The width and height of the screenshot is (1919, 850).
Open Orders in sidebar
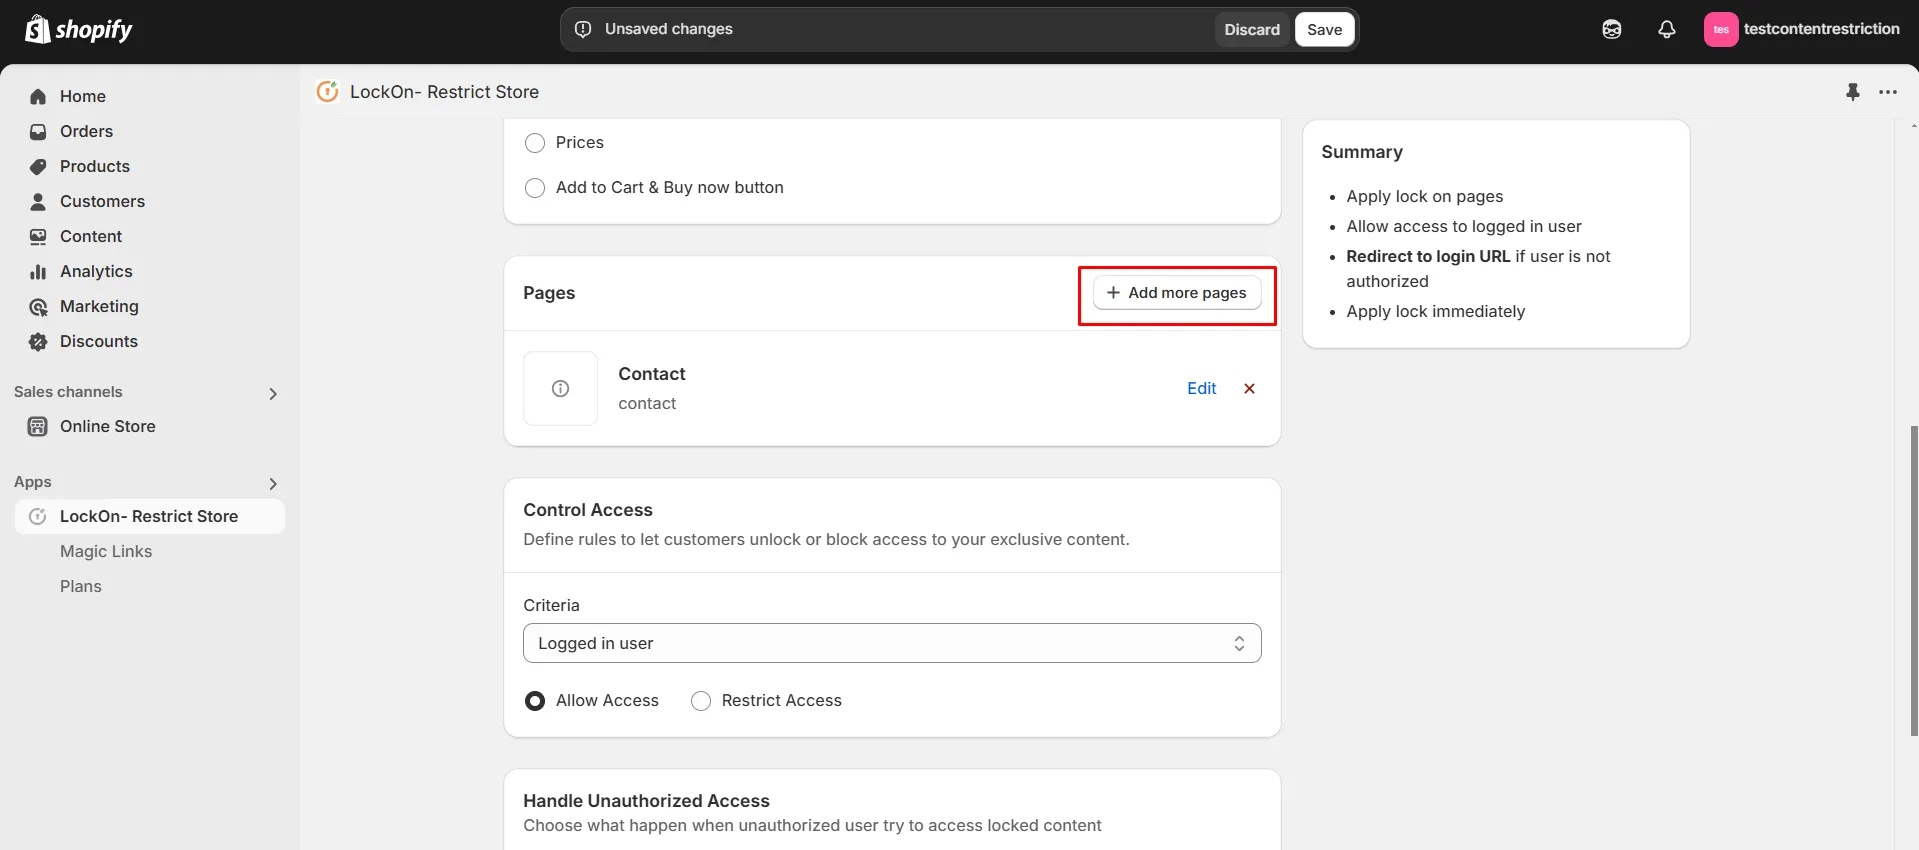pyautogui.click(x=86, y=131)
